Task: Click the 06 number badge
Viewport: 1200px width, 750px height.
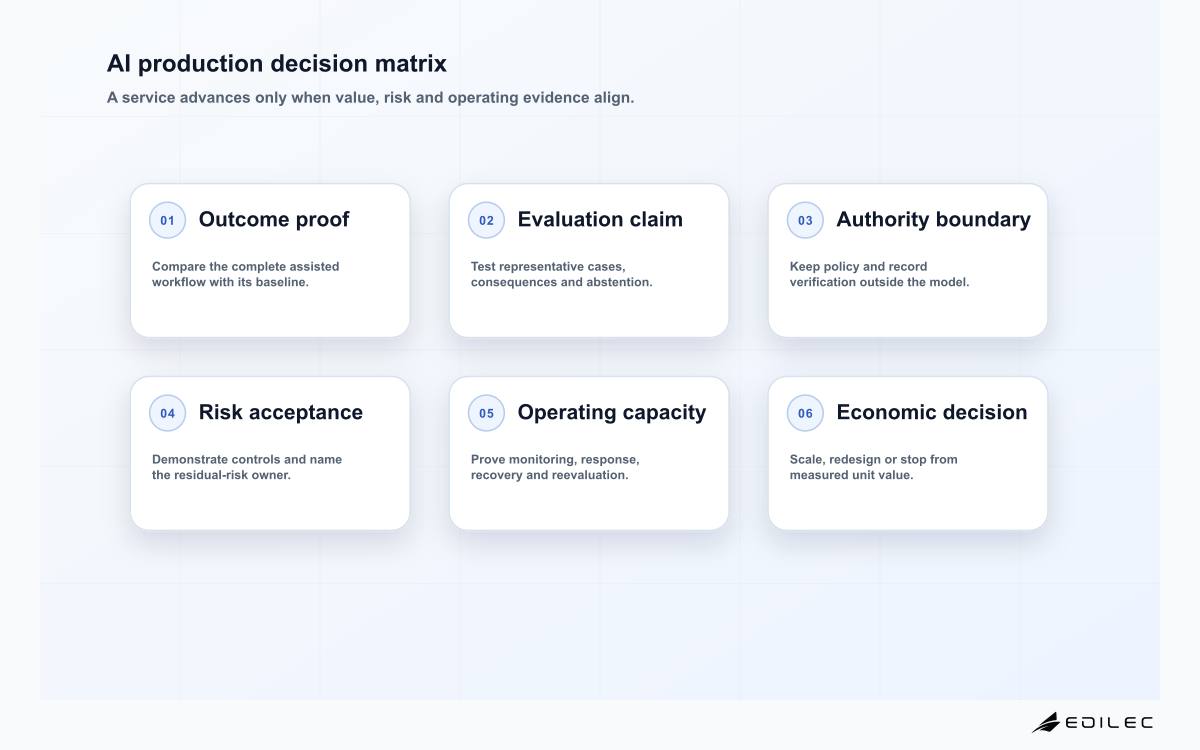Action: [805, 413]
